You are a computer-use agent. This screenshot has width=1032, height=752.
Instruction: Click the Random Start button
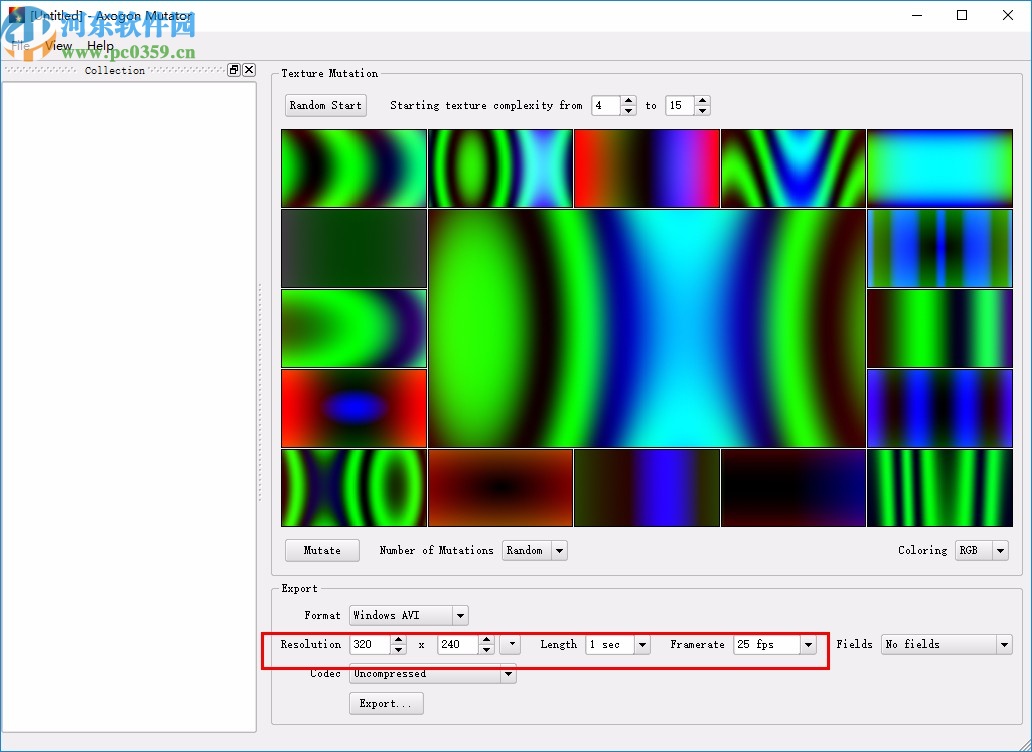coord(325,105)
